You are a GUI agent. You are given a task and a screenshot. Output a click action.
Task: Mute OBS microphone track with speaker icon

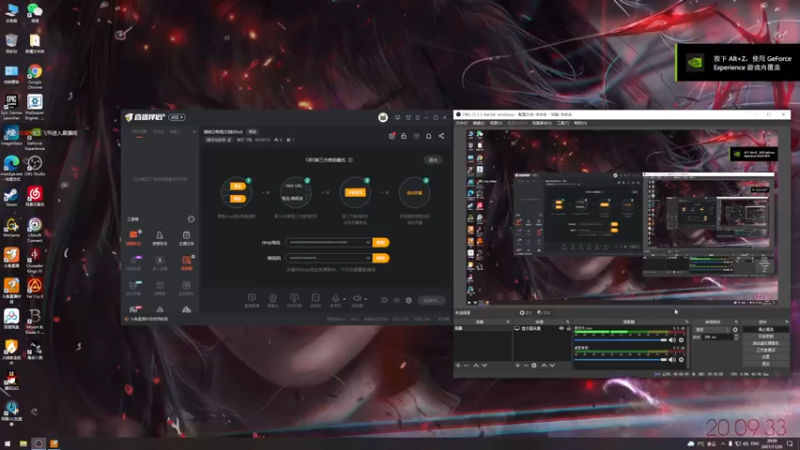click(672, 340)
